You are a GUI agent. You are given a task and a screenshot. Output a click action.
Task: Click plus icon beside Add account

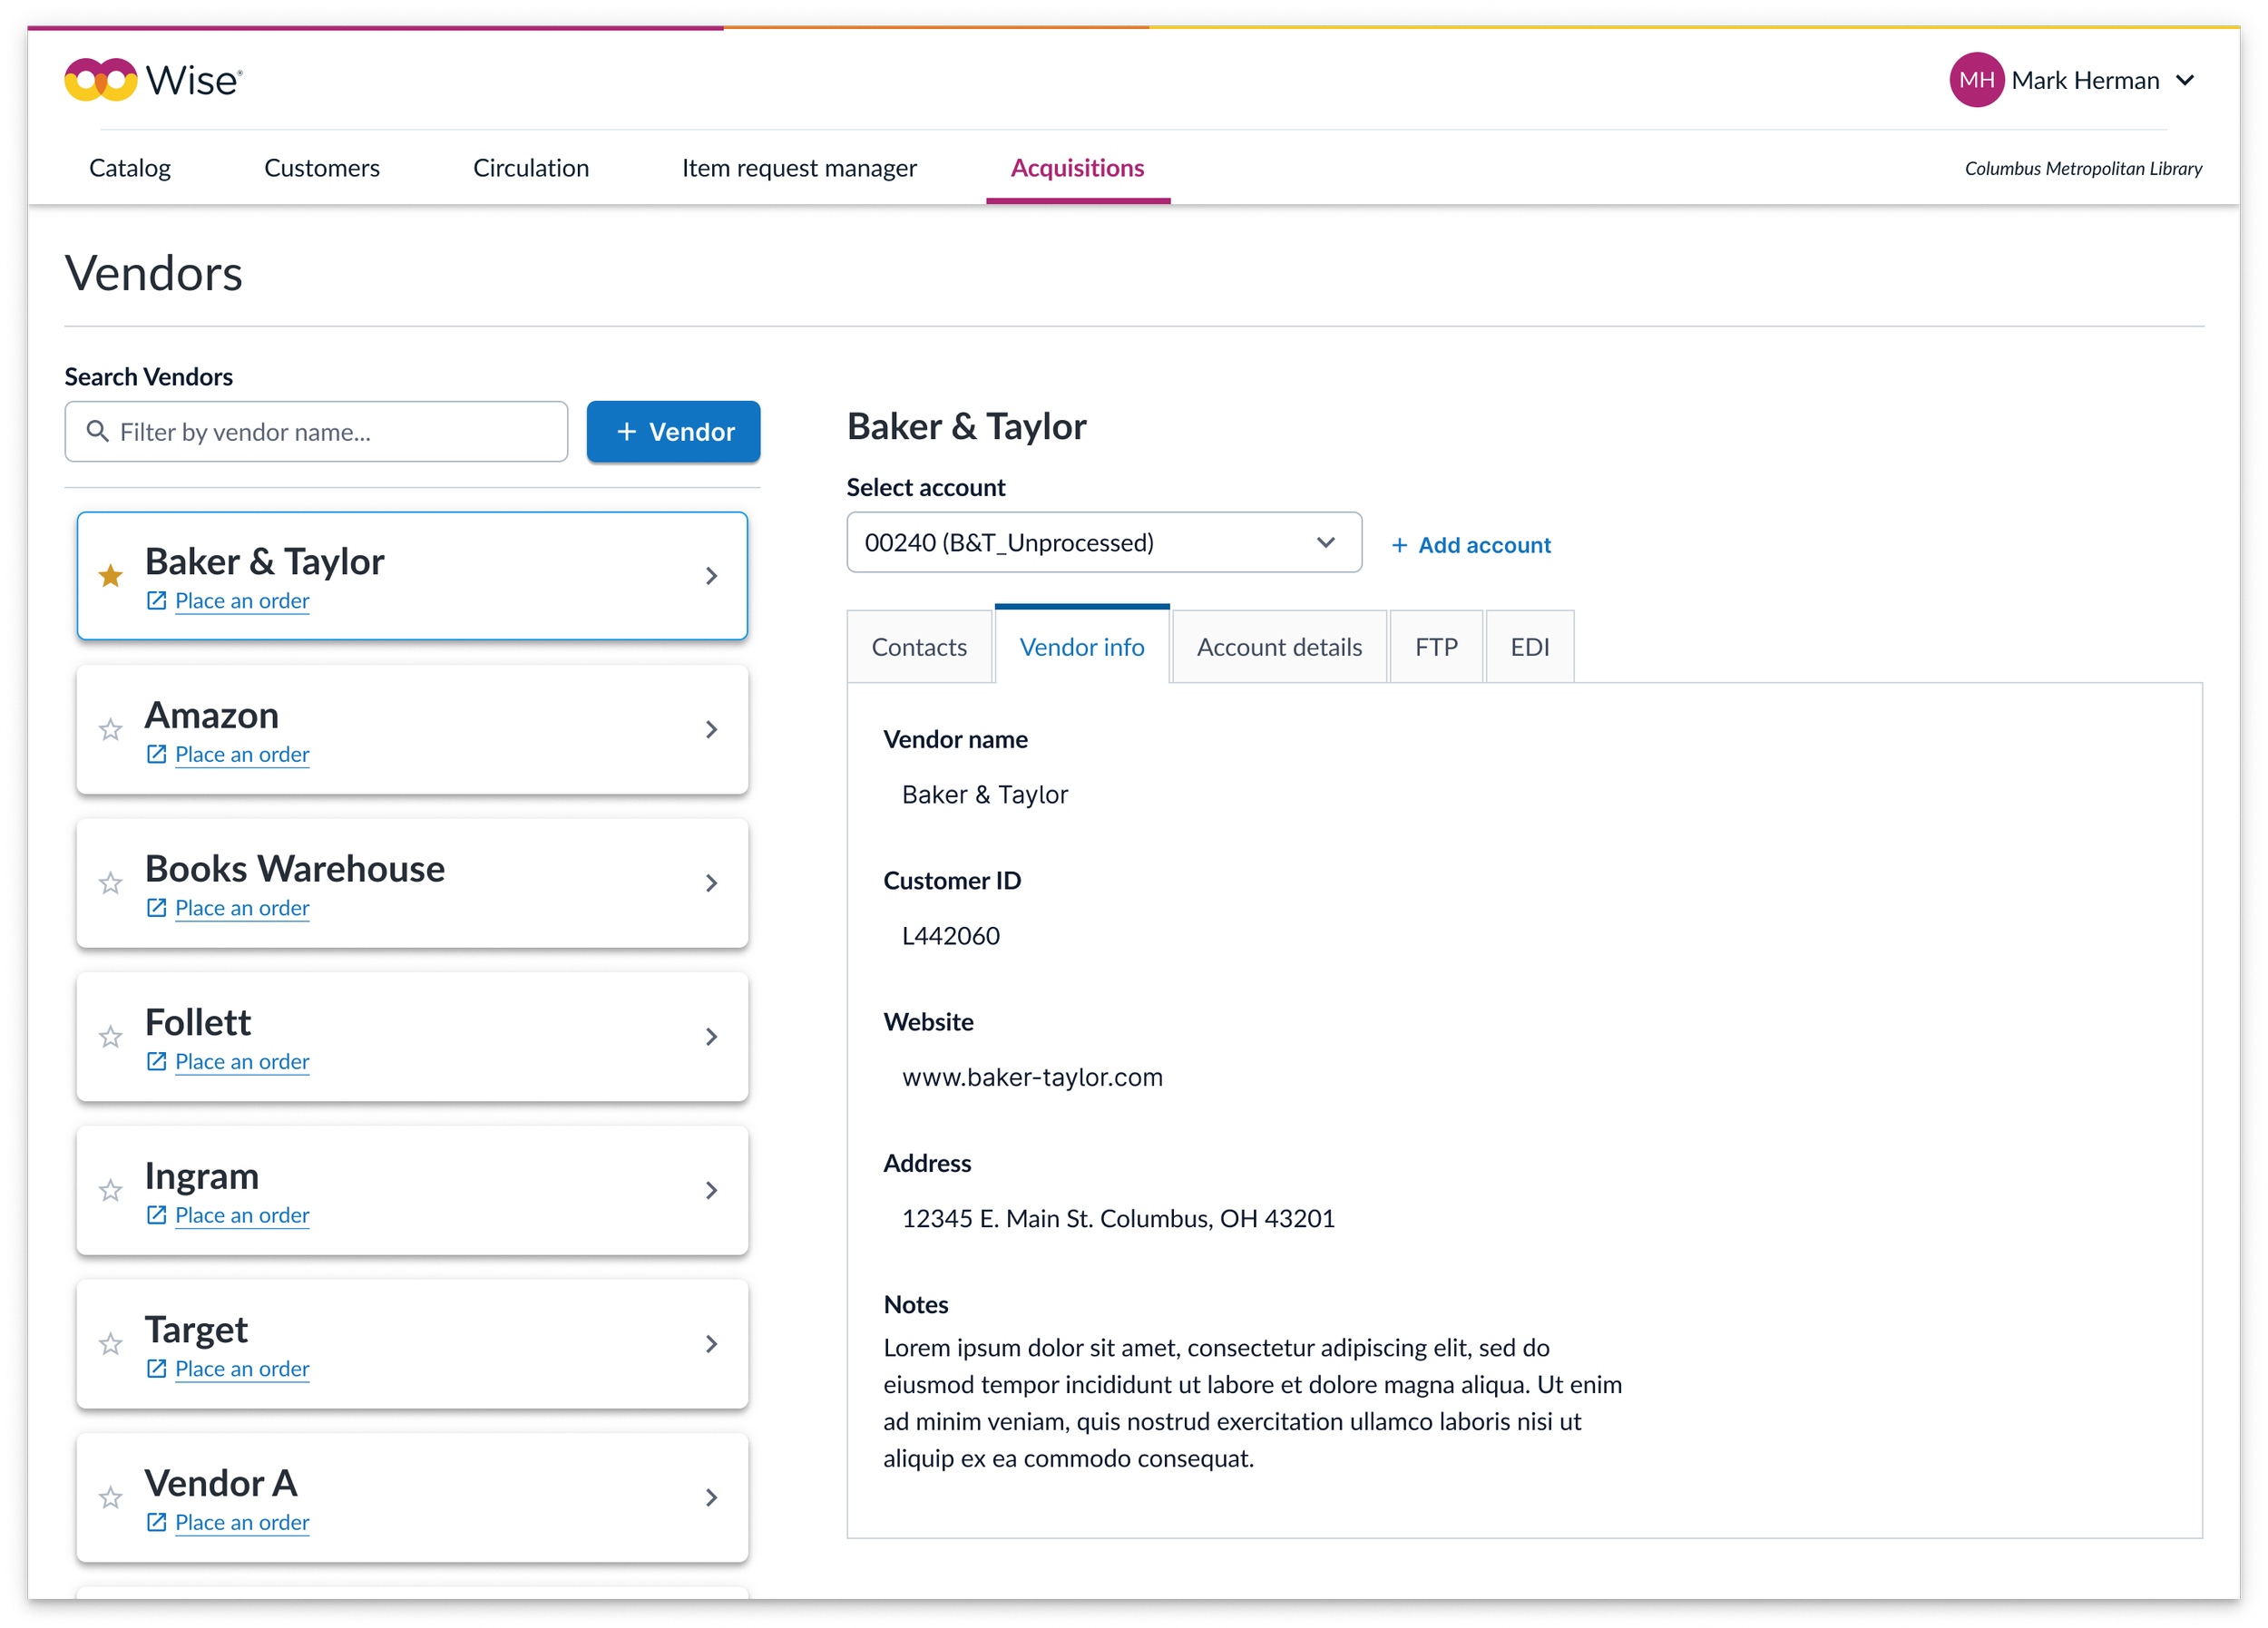tap(1399, 545)
